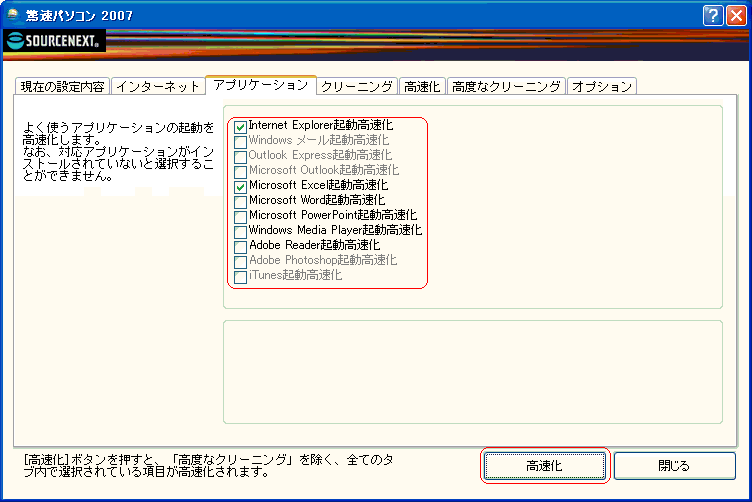The height and width of the screenshot is (502, 752).
Task: Switch to 現在の設定内容 tab
Action: coord(62,86)
